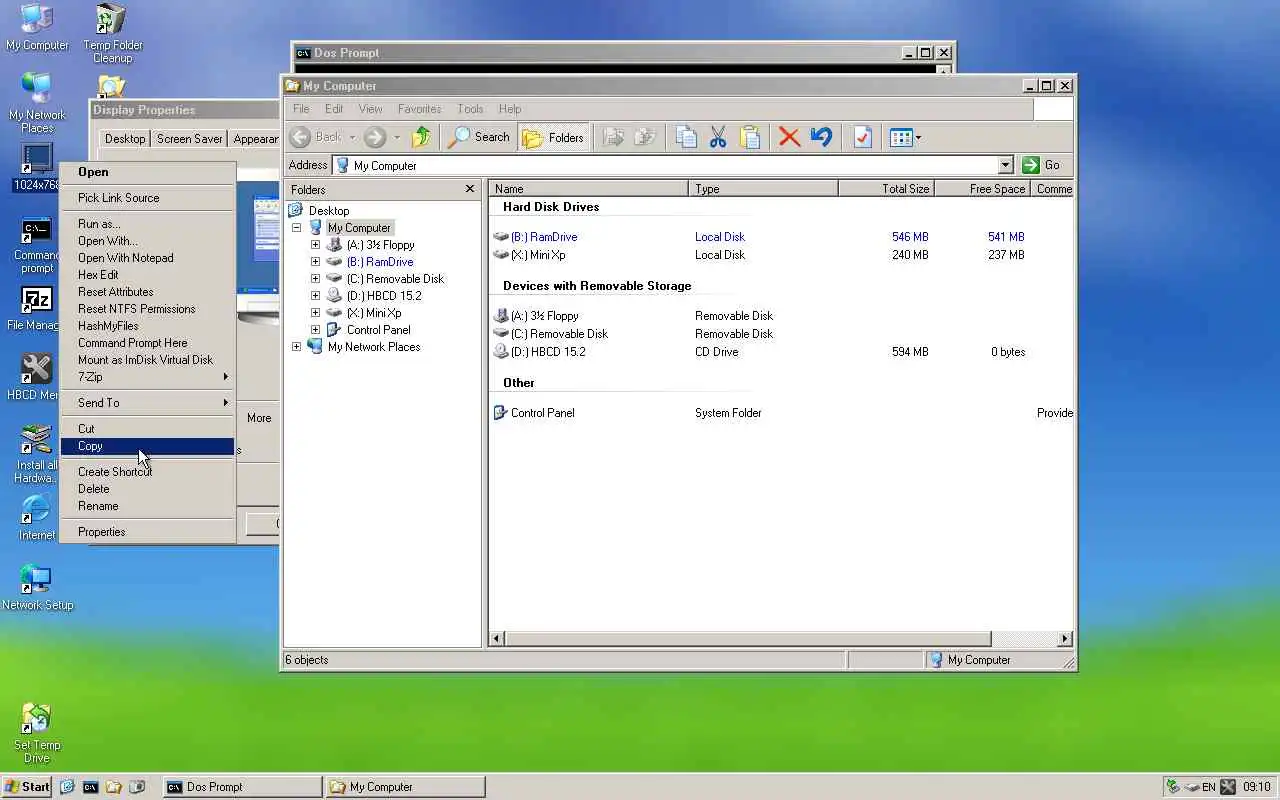Expand the (D:) HBCD 15.2 tree node

[315, 296]
